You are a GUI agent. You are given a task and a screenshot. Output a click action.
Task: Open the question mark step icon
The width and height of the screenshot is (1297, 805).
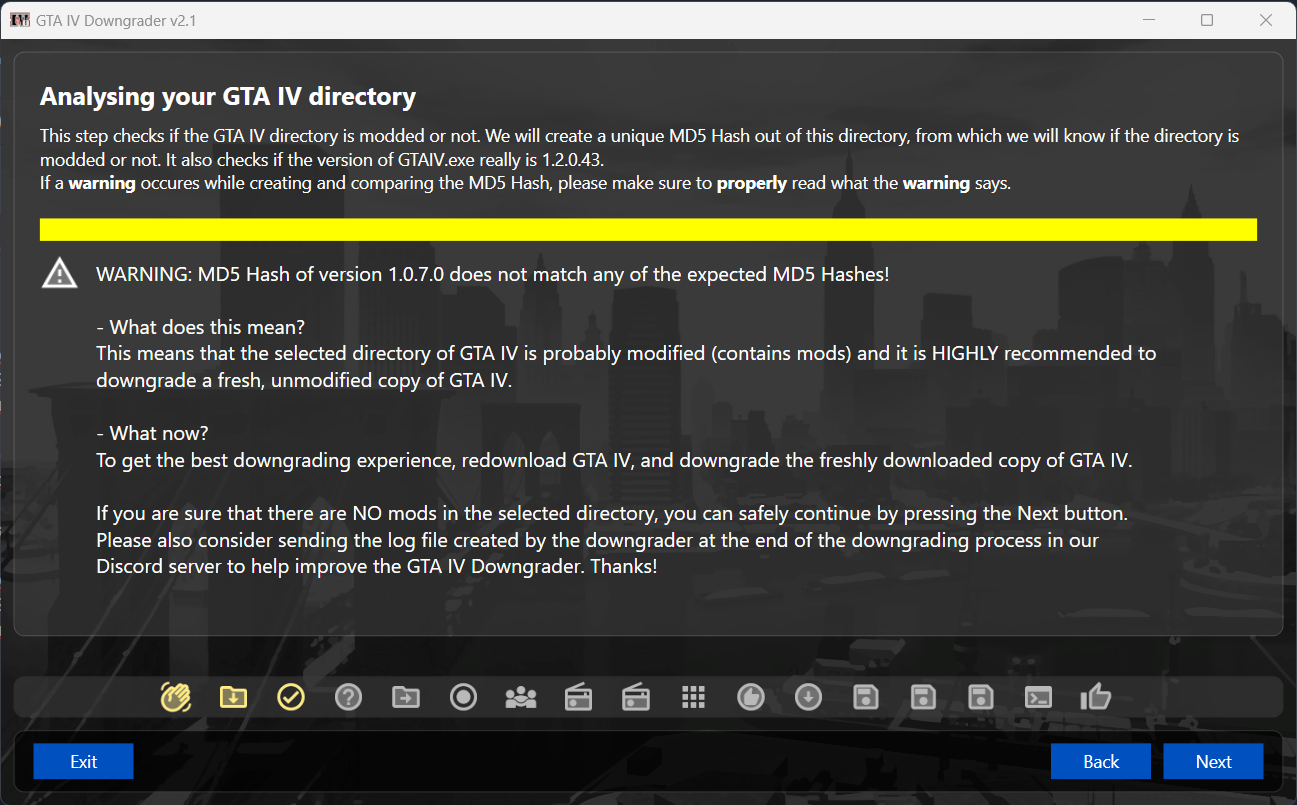[x=348, y=696]
